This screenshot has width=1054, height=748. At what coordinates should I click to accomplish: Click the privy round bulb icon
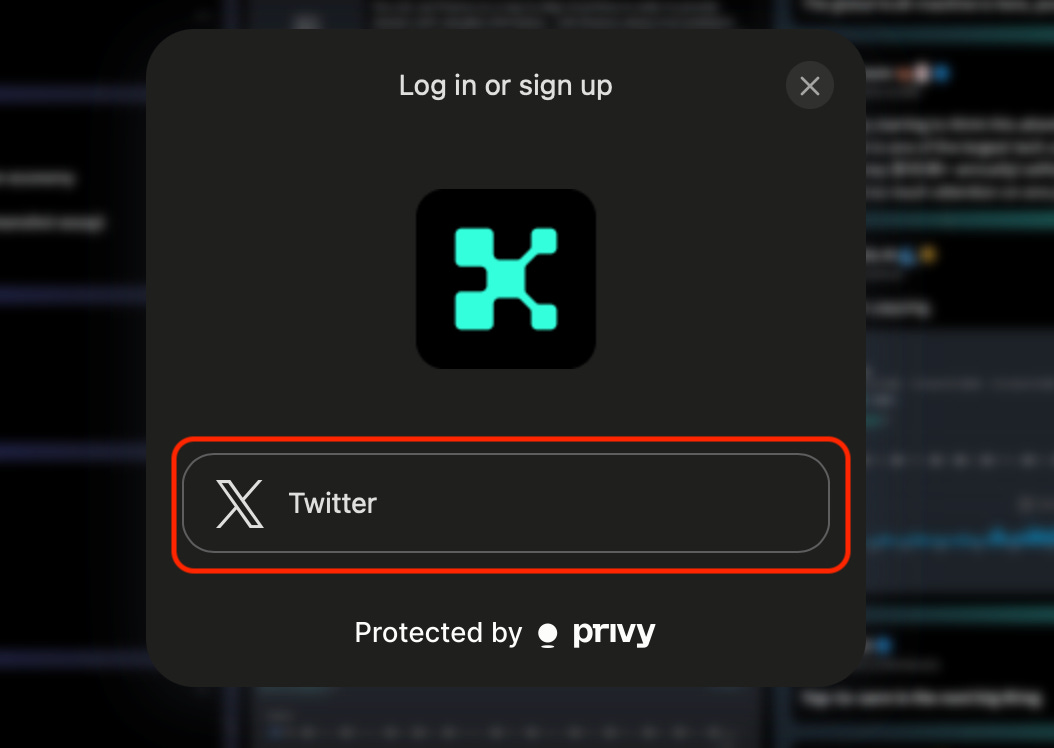pyautogui.click(x=548, y=634)
